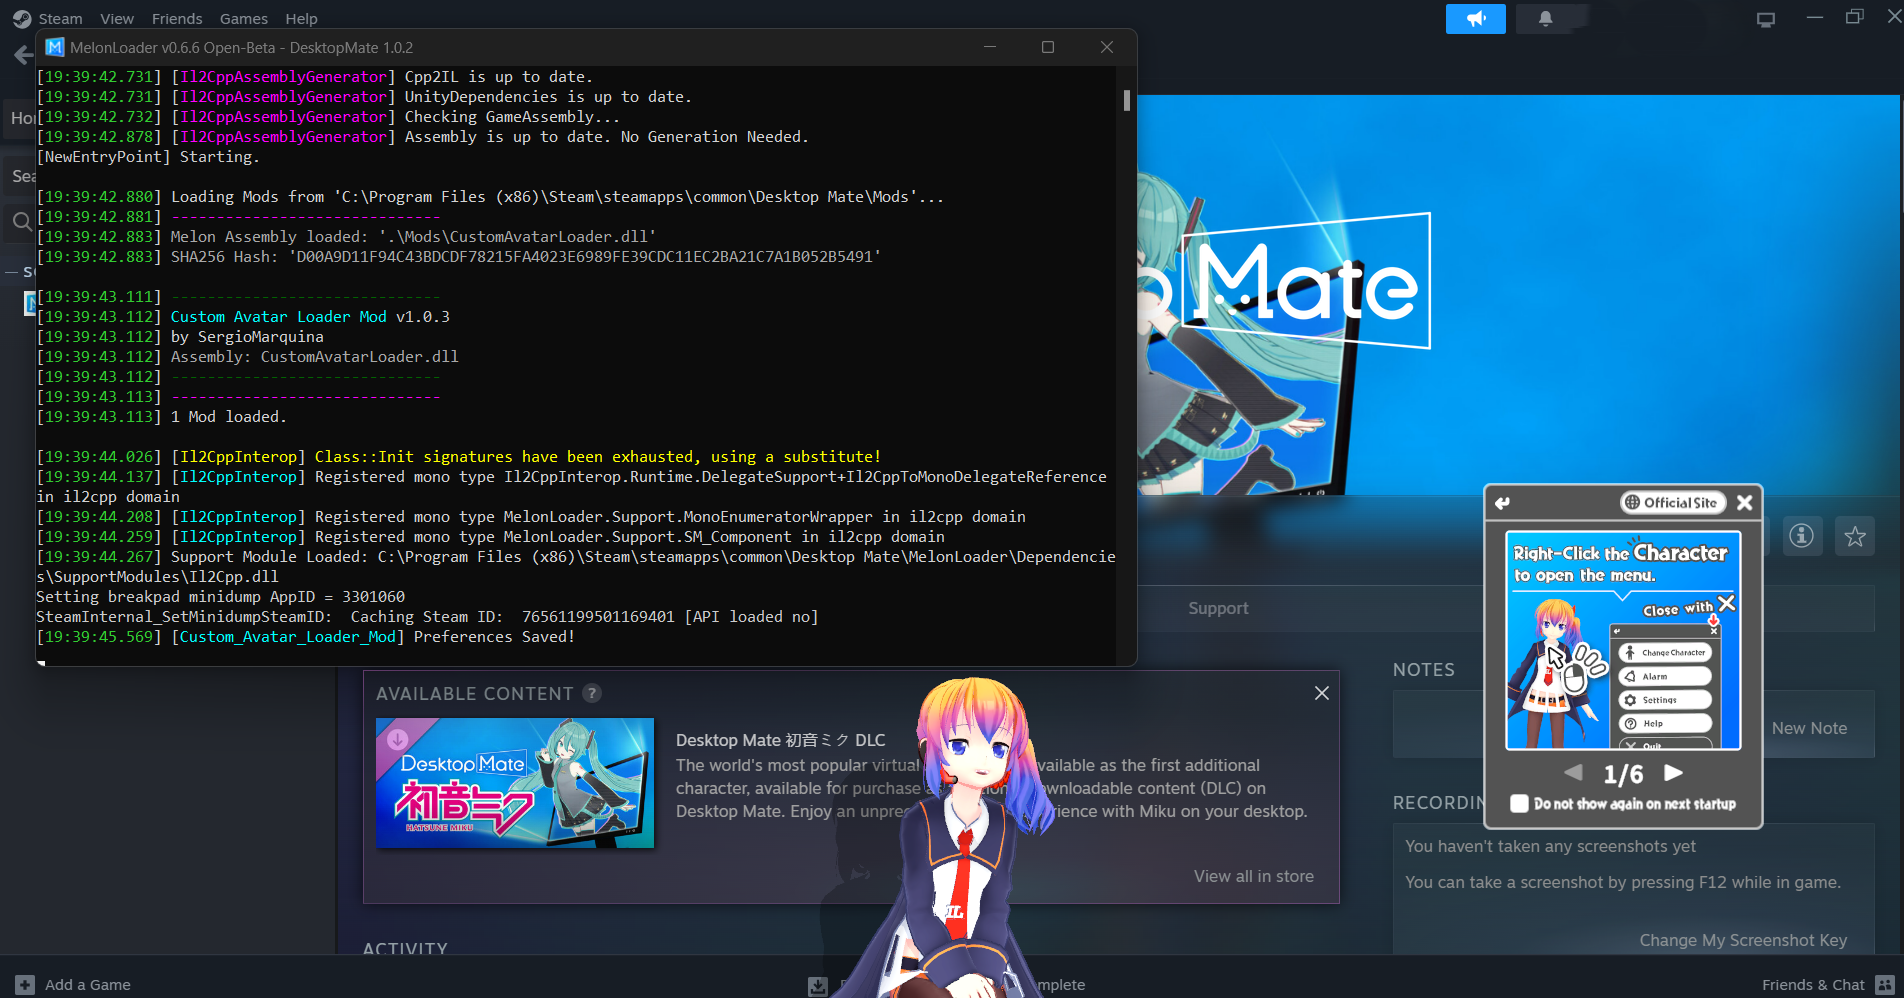Open the Friends menu
This screenshot has height=998, width=1904.
pos(176,18)
